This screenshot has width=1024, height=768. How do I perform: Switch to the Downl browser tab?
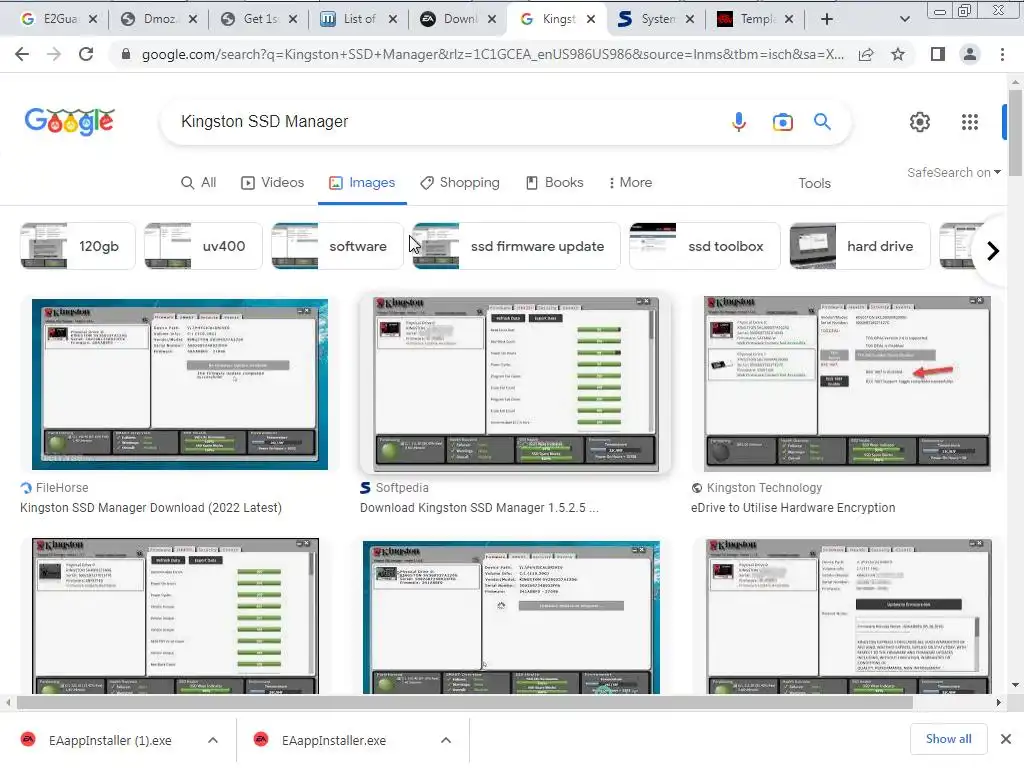[x=457, y=20]
